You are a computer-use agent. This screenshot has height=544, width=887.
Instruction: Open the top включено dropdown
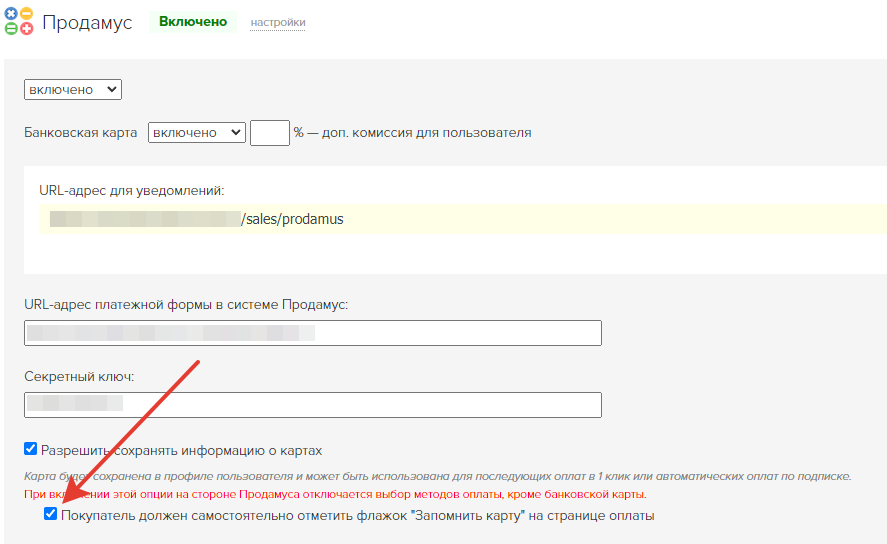tap(73, 89)
